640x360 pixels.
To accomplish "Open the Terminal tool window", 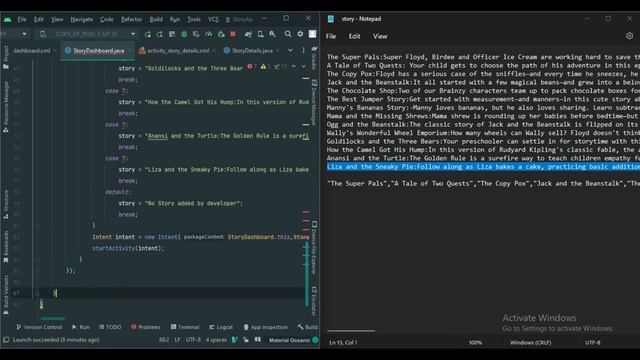I will (185, 327).
